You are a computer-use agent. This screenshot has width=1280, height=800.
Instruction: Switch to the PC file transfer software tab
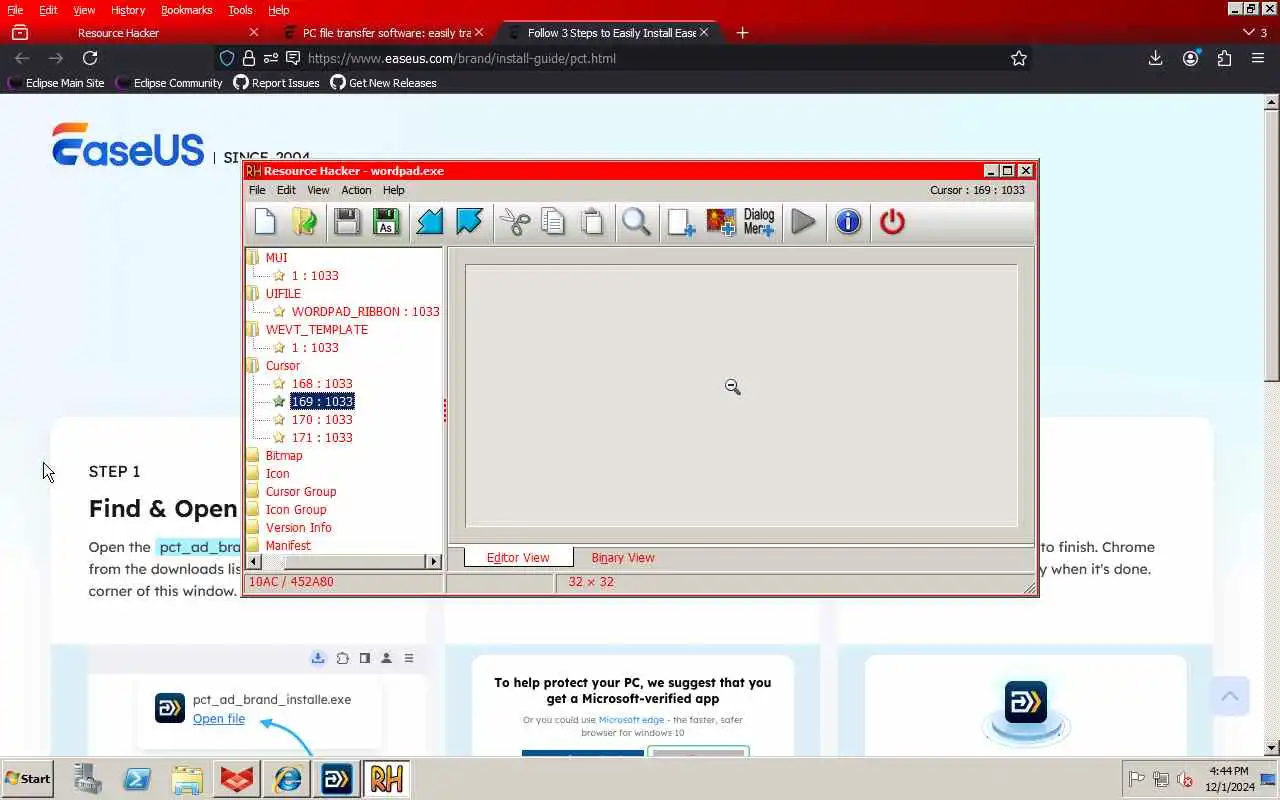(x=384, y=33)
